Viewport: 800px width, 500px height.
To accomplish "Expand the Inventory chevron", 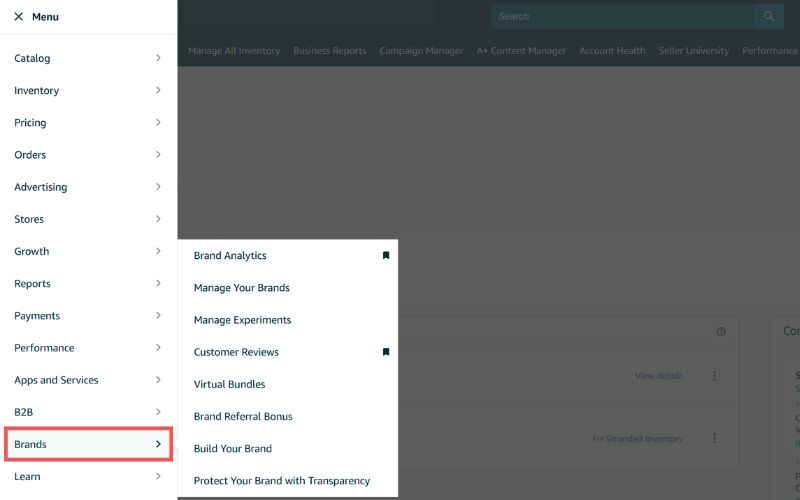I will click(x=158, y=90).
